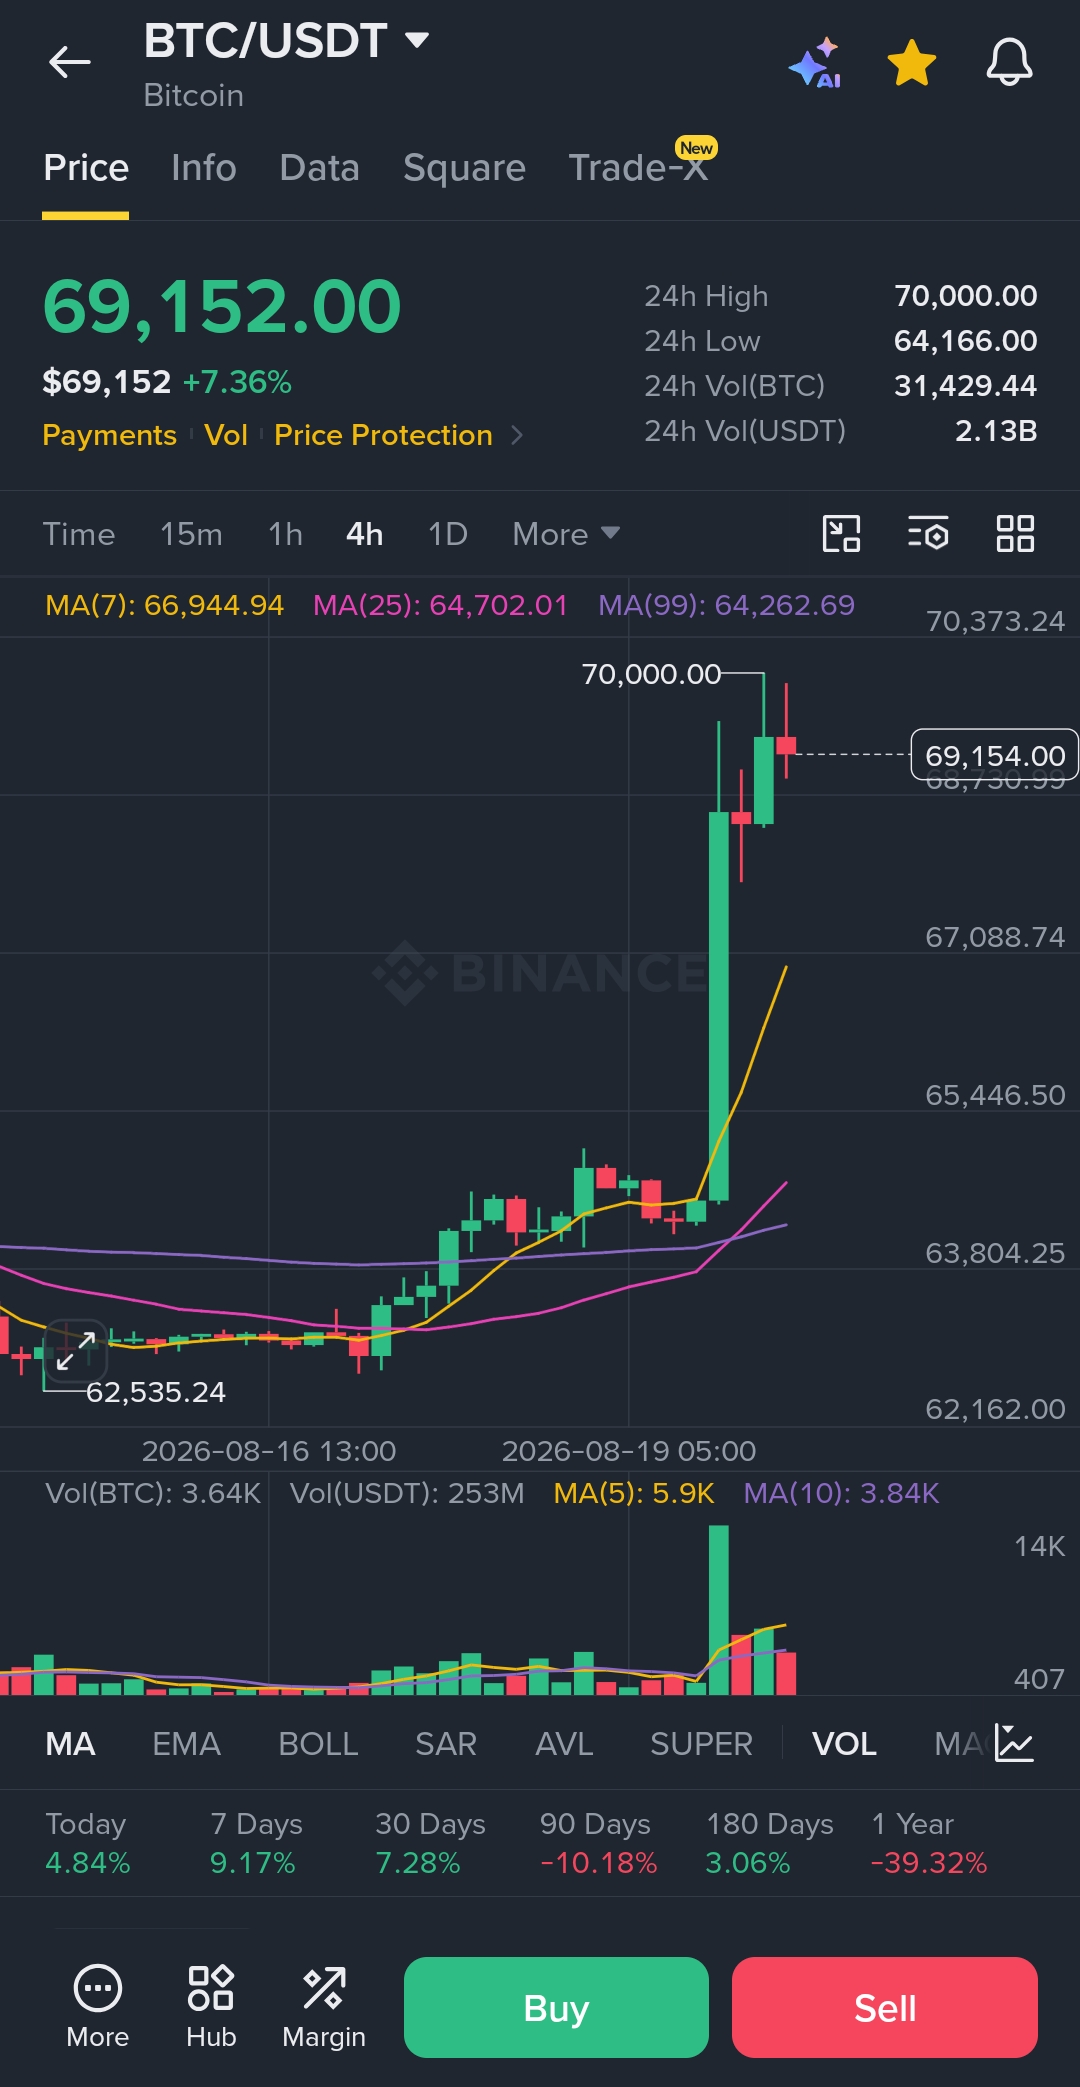1080x2087 pixels.
Task: Open chart drawing tools icon
Action: click(841, 533)
